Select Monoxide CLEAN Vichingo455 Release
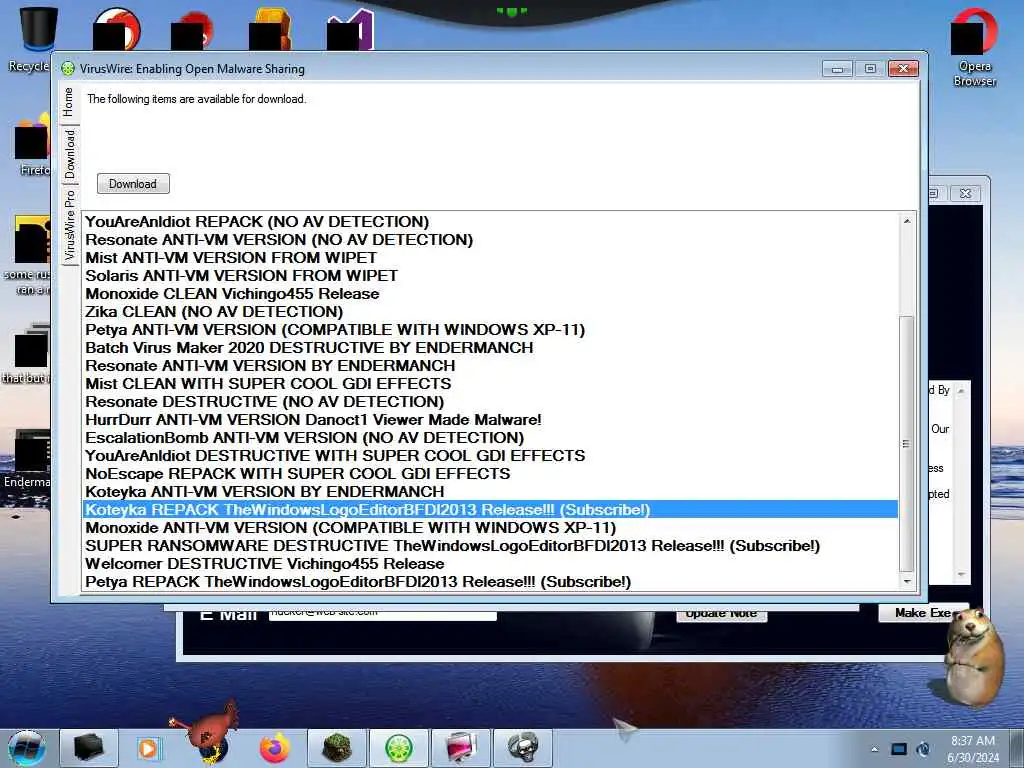The image size is (1024, 768). [490, 294]
